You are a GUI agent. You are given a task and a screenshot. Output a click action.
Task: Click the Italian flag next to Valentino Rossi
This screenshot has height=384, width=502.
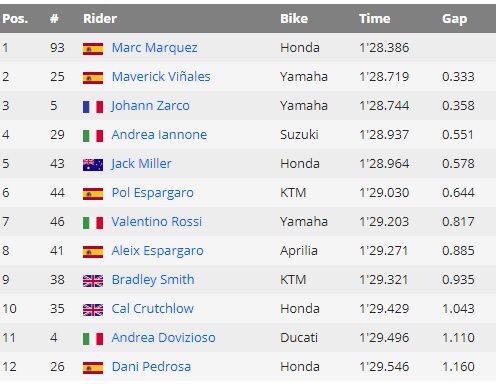click(93, 223)
